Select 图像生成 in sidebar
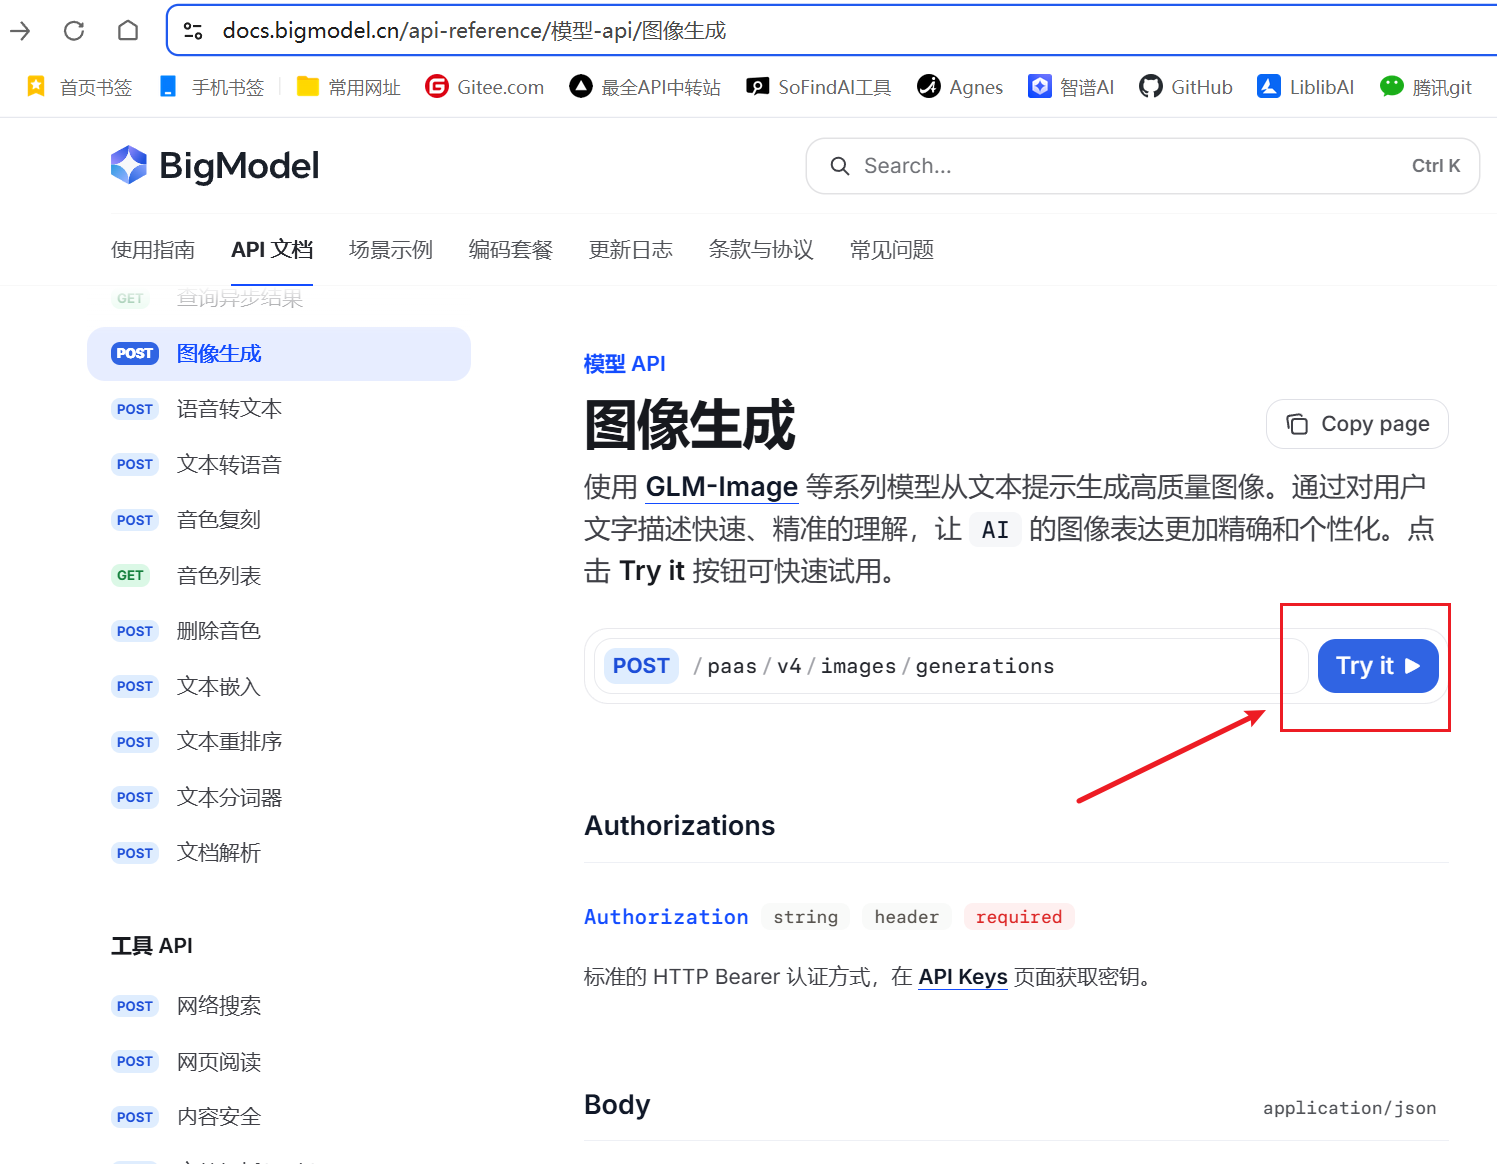This screenshot has width=1497, height=1164. (x=279, y=354)
